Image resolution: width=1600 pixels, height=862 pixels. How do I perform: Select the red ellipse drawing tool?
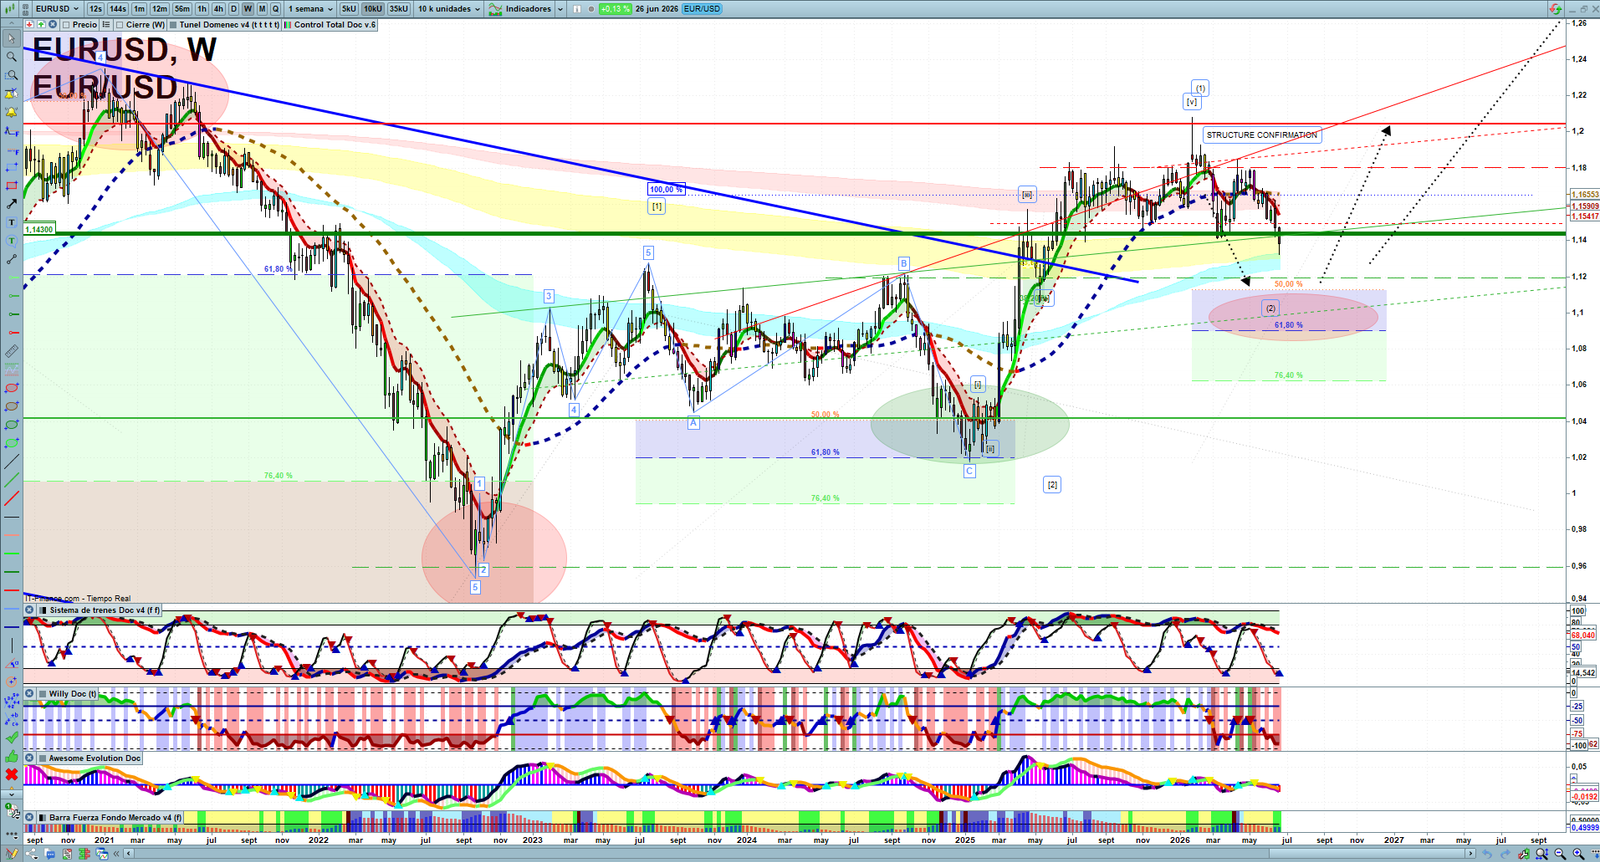point(11,388)
